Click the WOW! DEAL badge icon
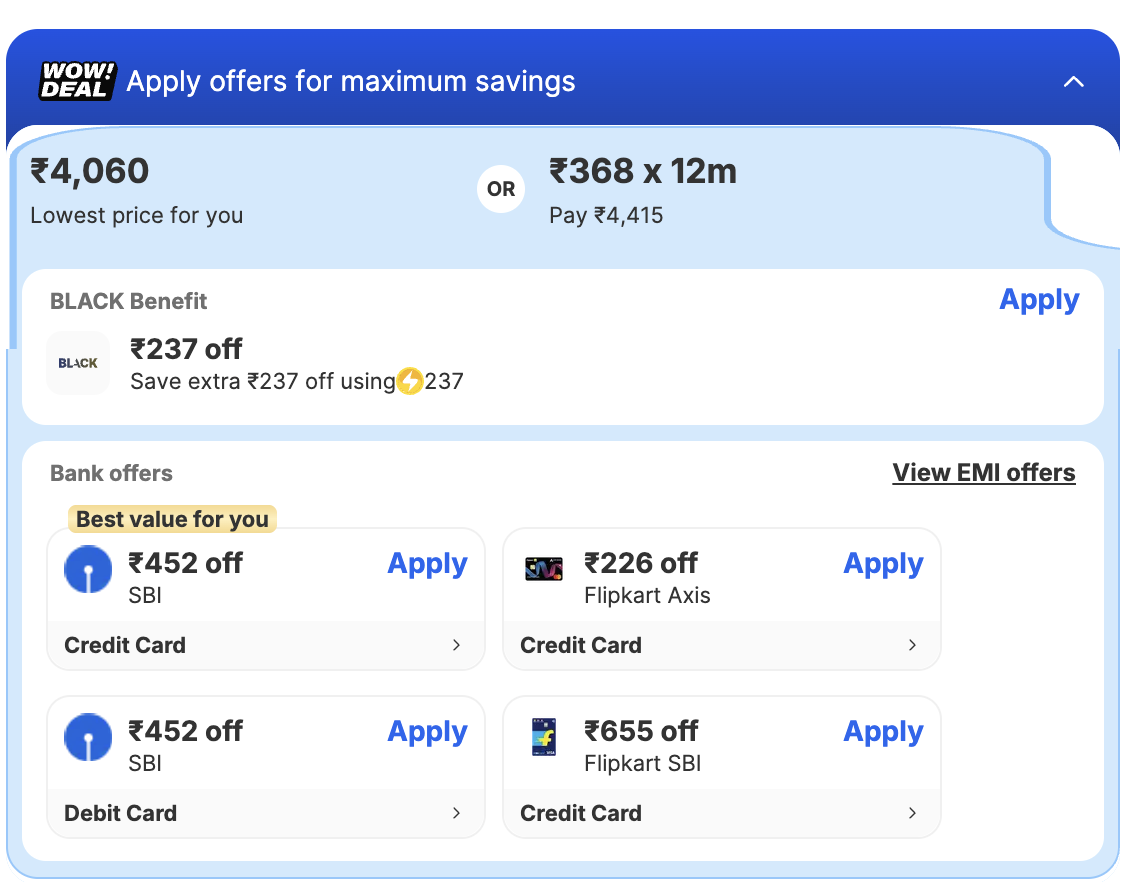 77,81
